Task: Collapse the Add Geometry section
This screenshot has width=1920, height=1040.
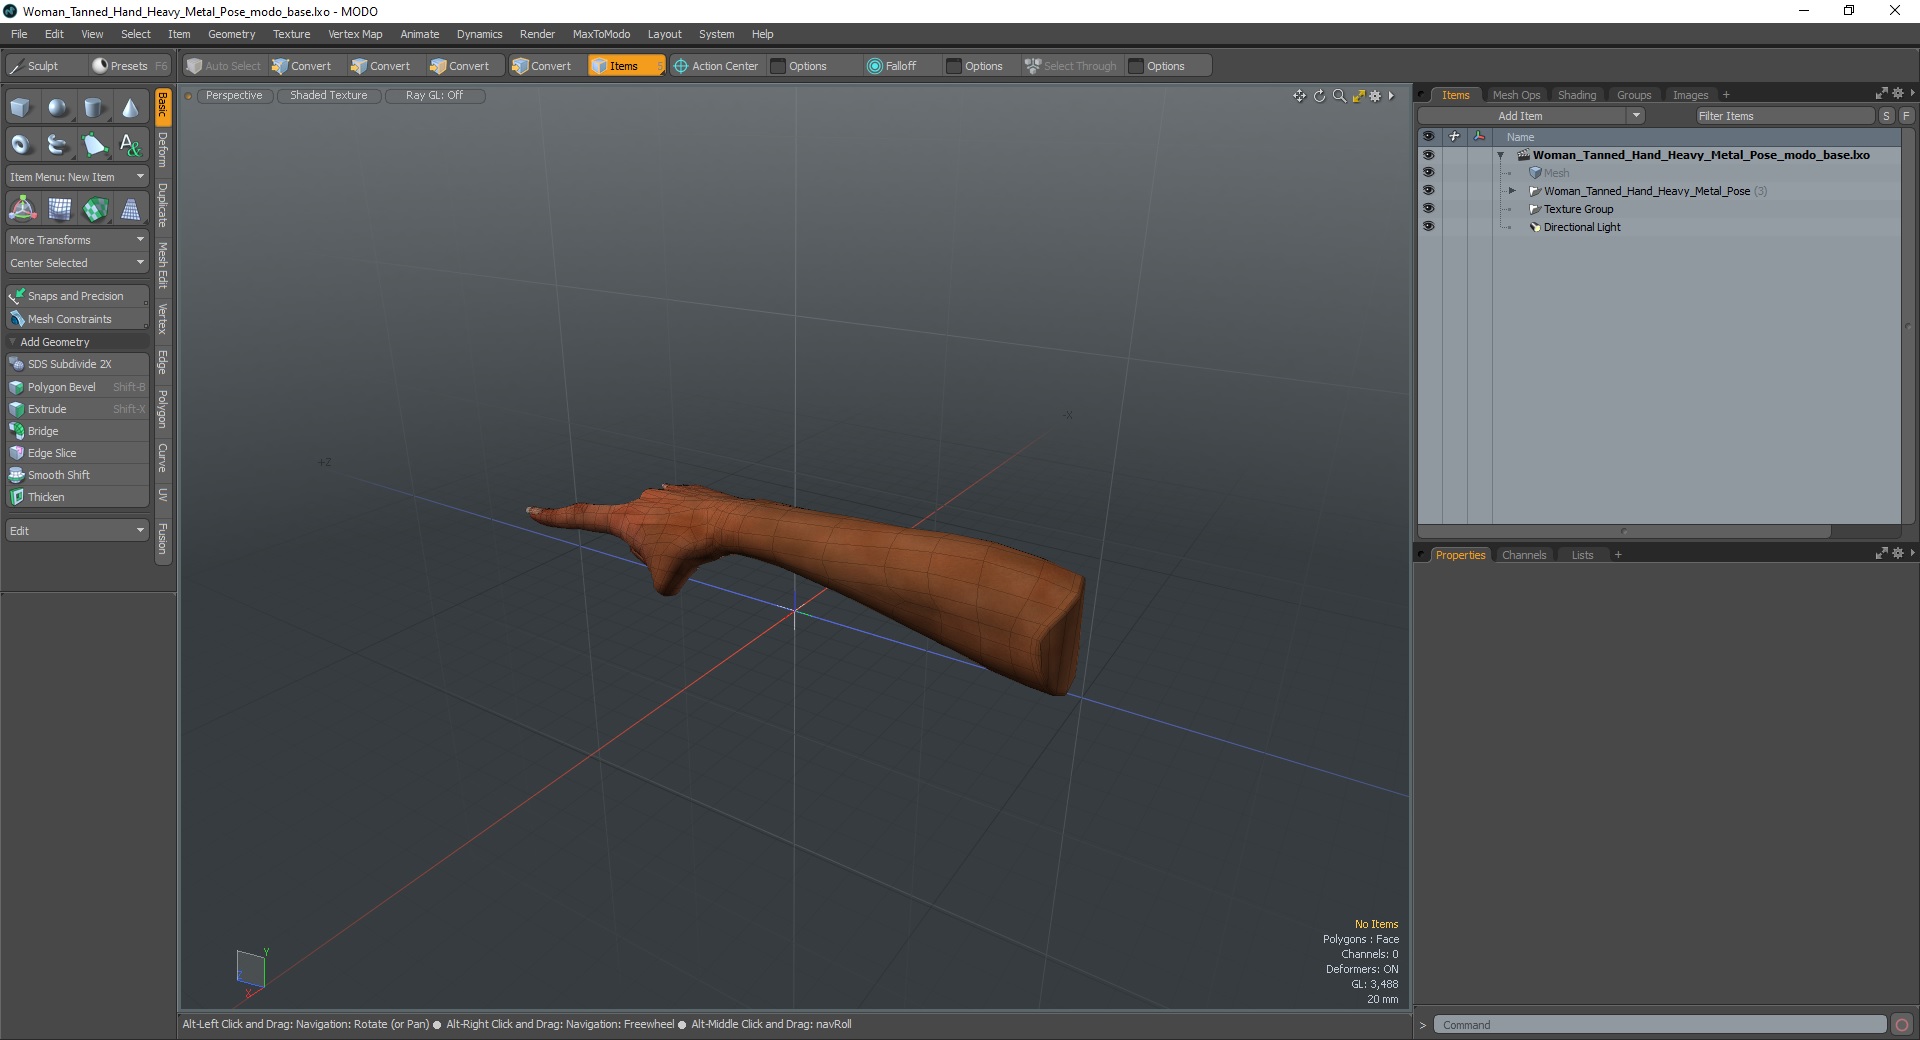Action: click(13, 342)
